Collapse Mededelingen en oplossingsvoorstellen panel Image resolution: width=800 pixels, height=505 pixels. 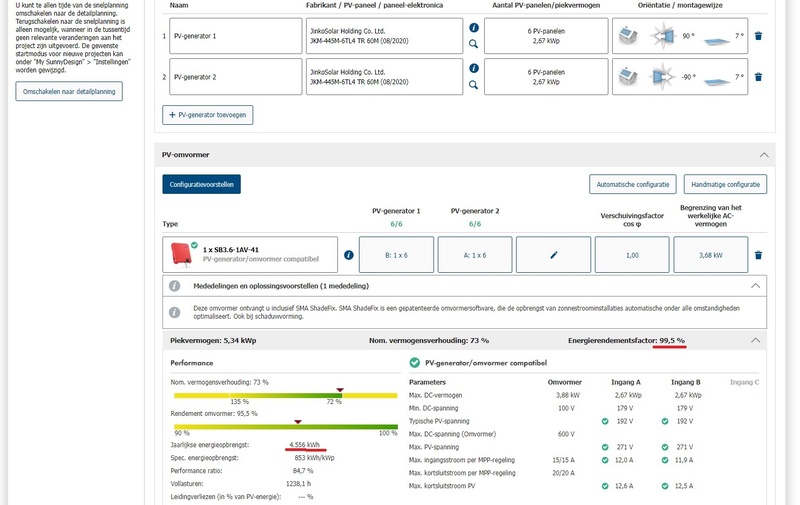755,286
